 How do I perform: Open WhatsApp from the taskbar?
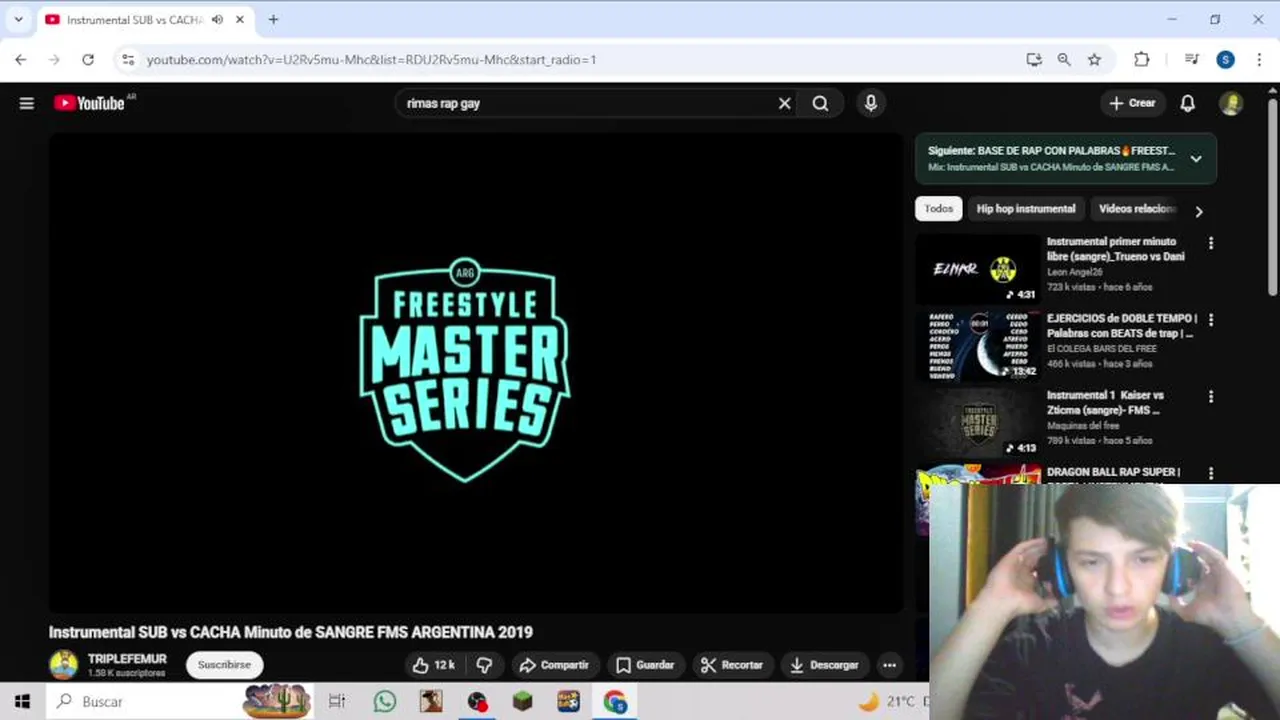(385, 702)
